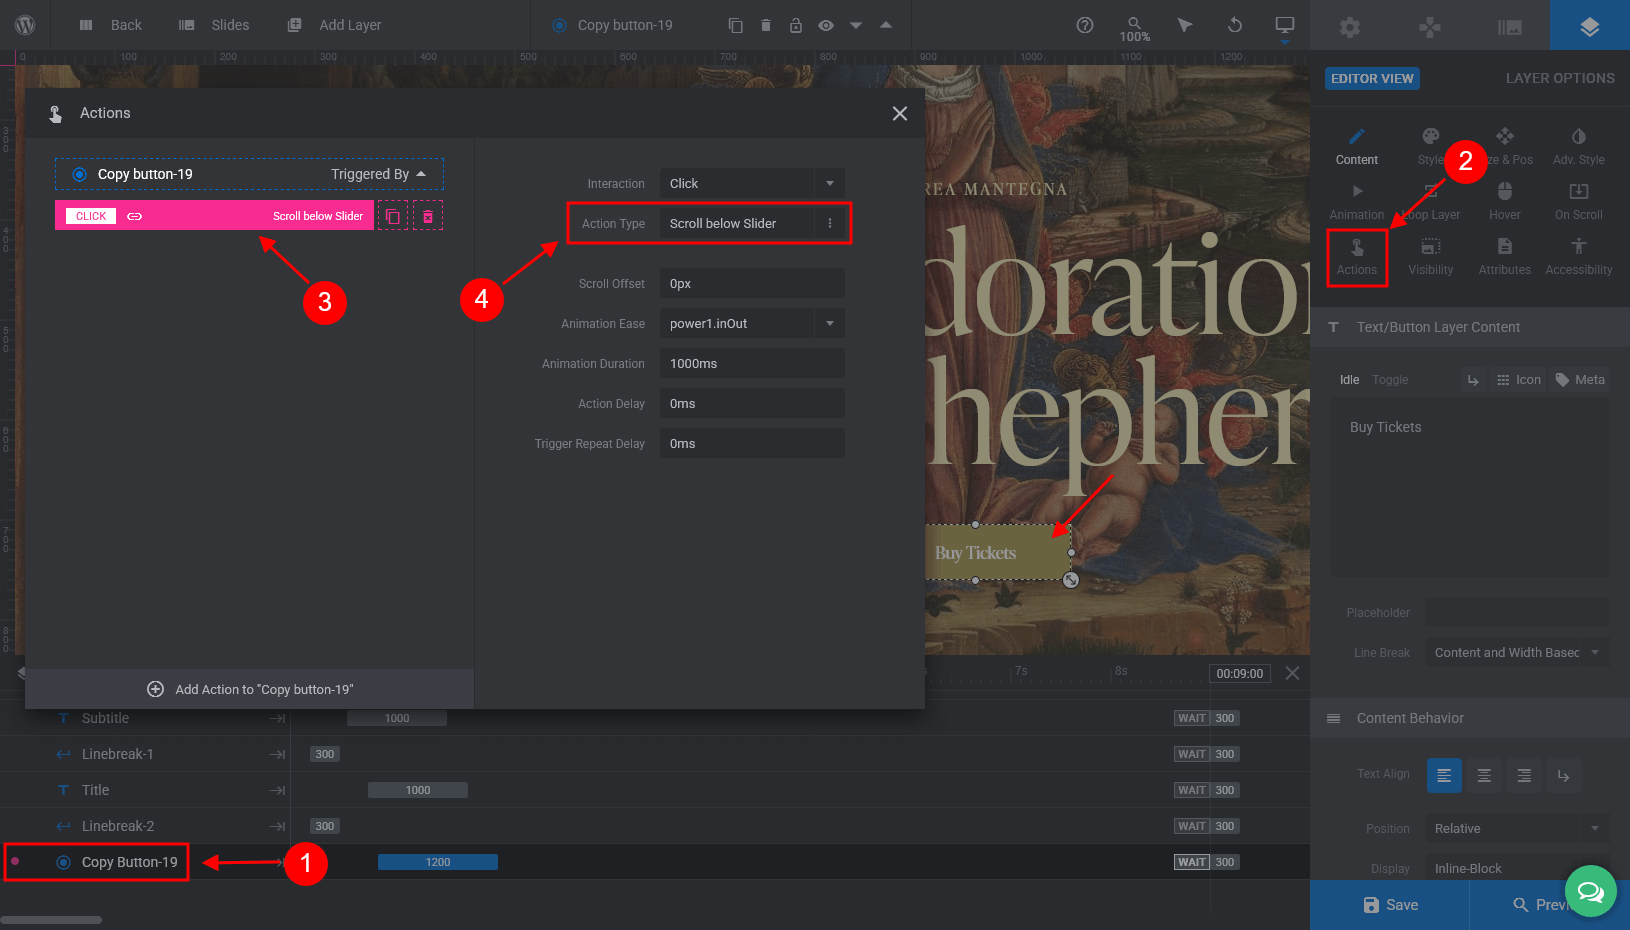Screen dimensions: 1630x930
Task: Click the undo history icon
Action: [1235, 25]
